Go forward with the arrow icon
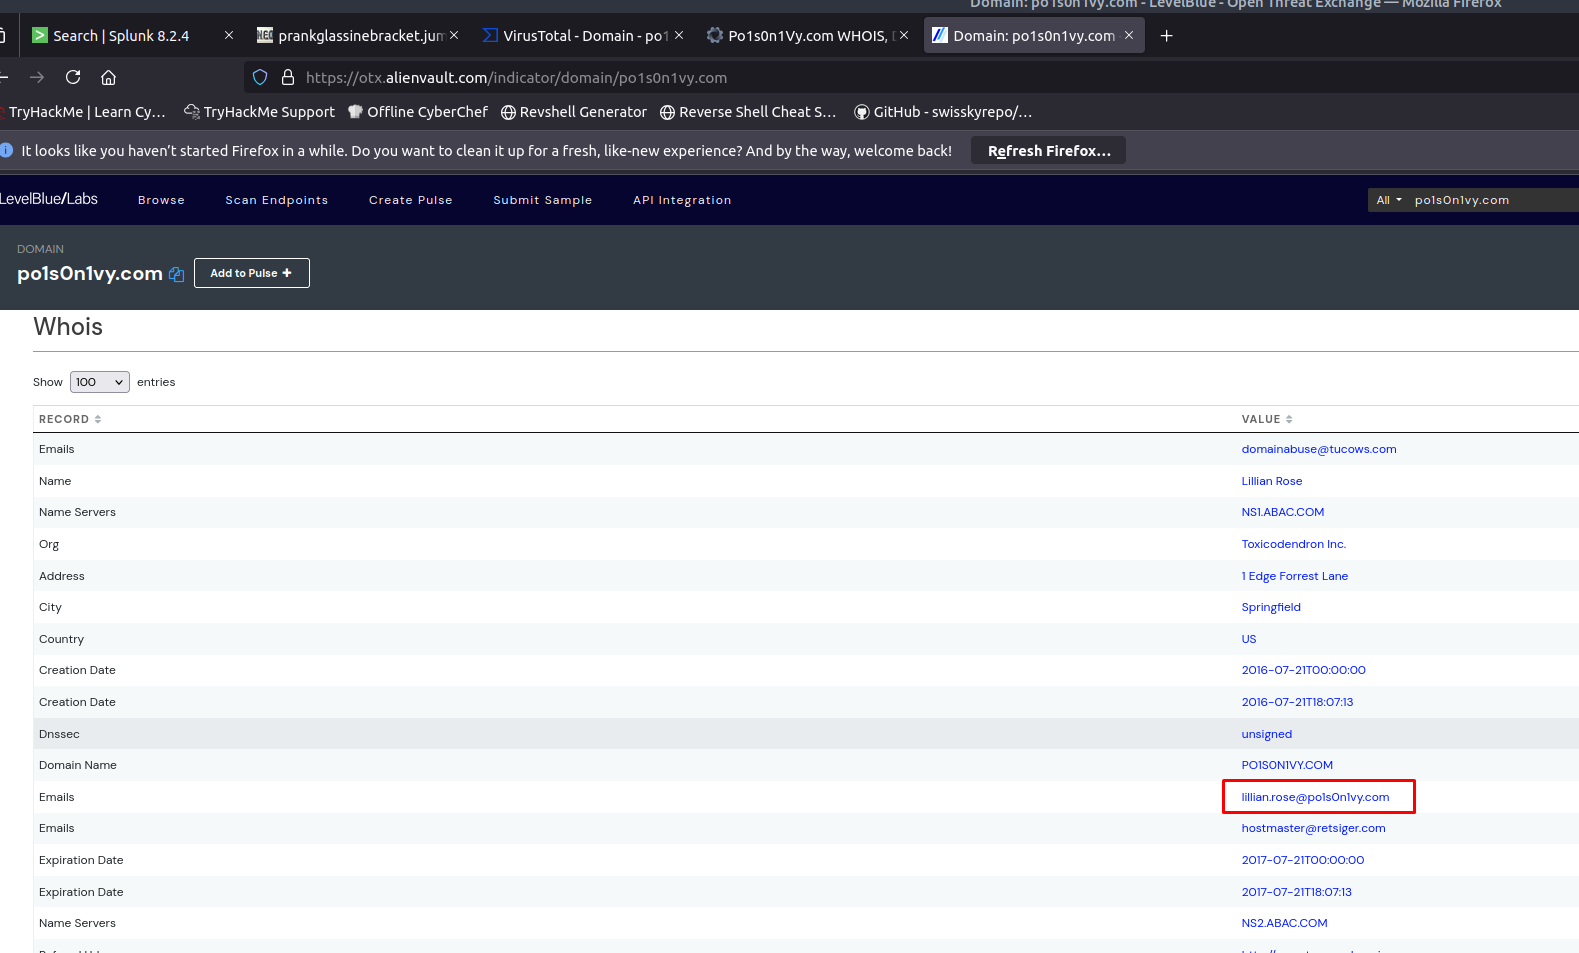This screenshot has height=953, width=1579. [x=37, y=77]
